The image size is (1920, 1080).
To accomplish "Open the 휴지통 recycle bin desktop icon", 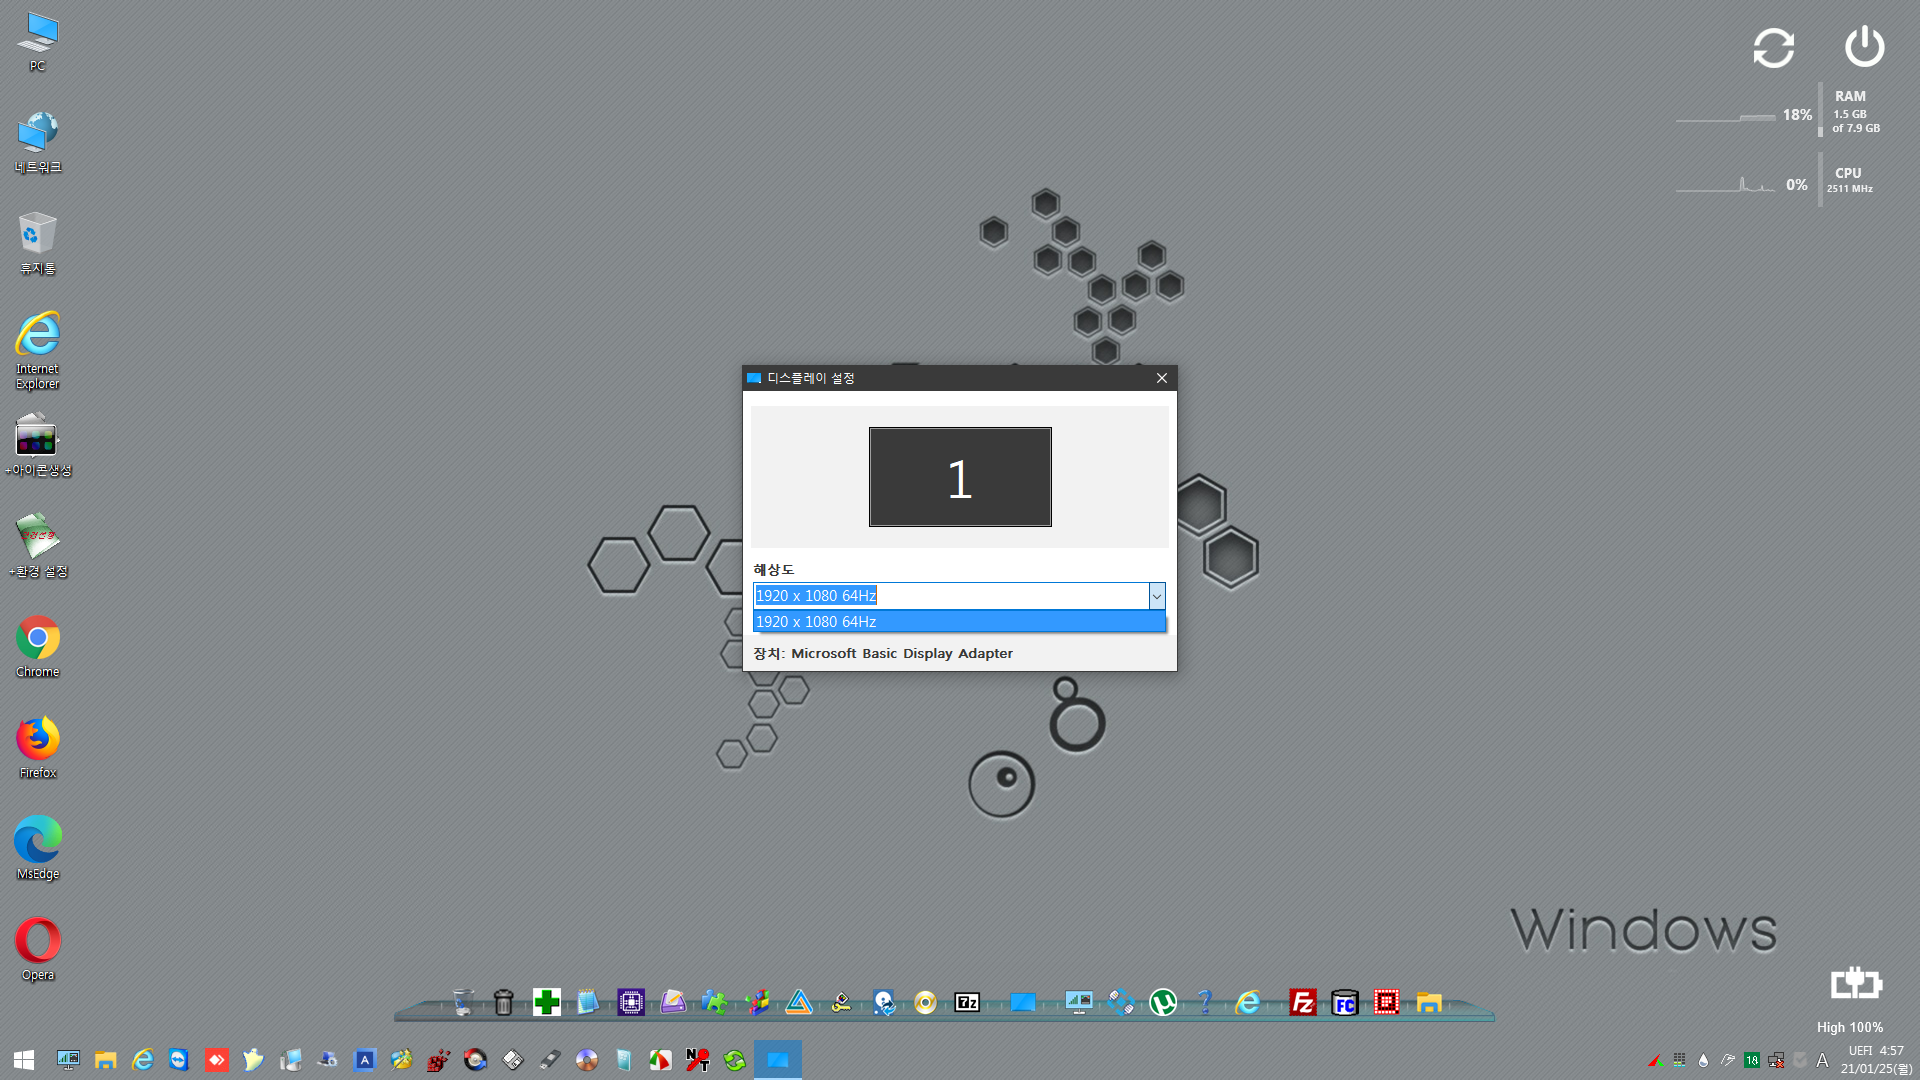I will [38, 244].
